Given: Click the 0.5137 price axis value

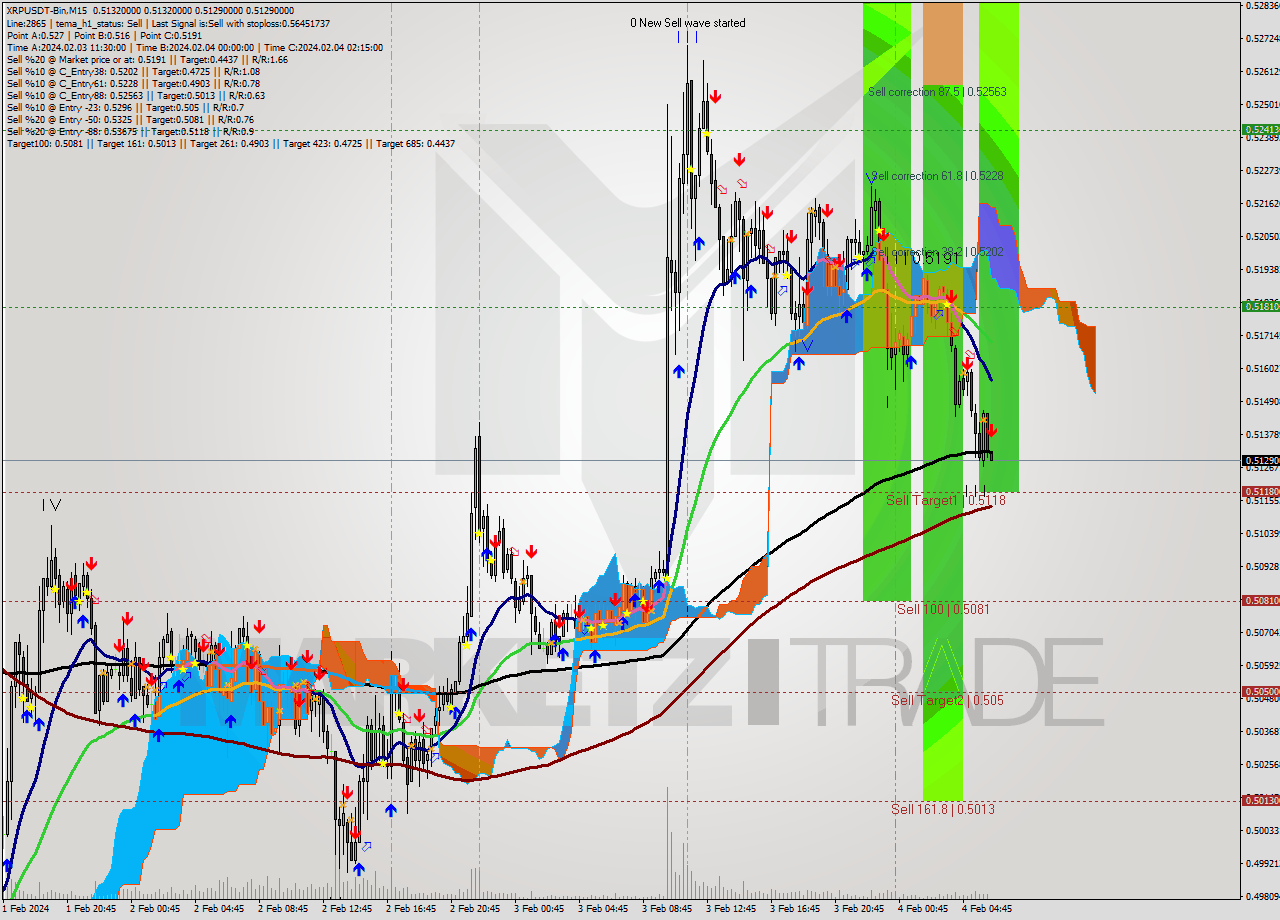Looking at the screenshot, I should [x=1263, y=434].
